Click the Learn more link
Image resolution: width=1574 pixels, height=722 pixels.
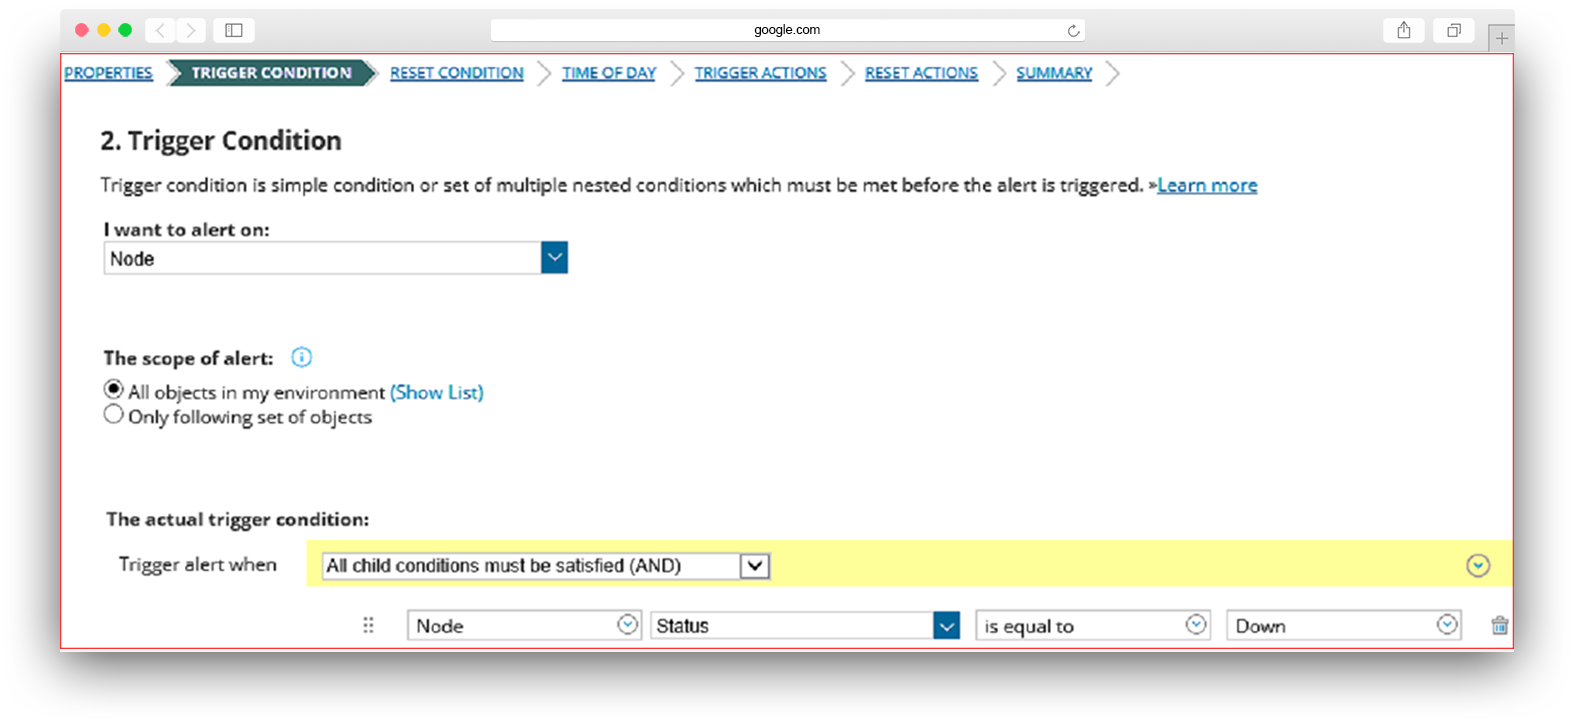pyautogui.click(x=1207, y=185)
